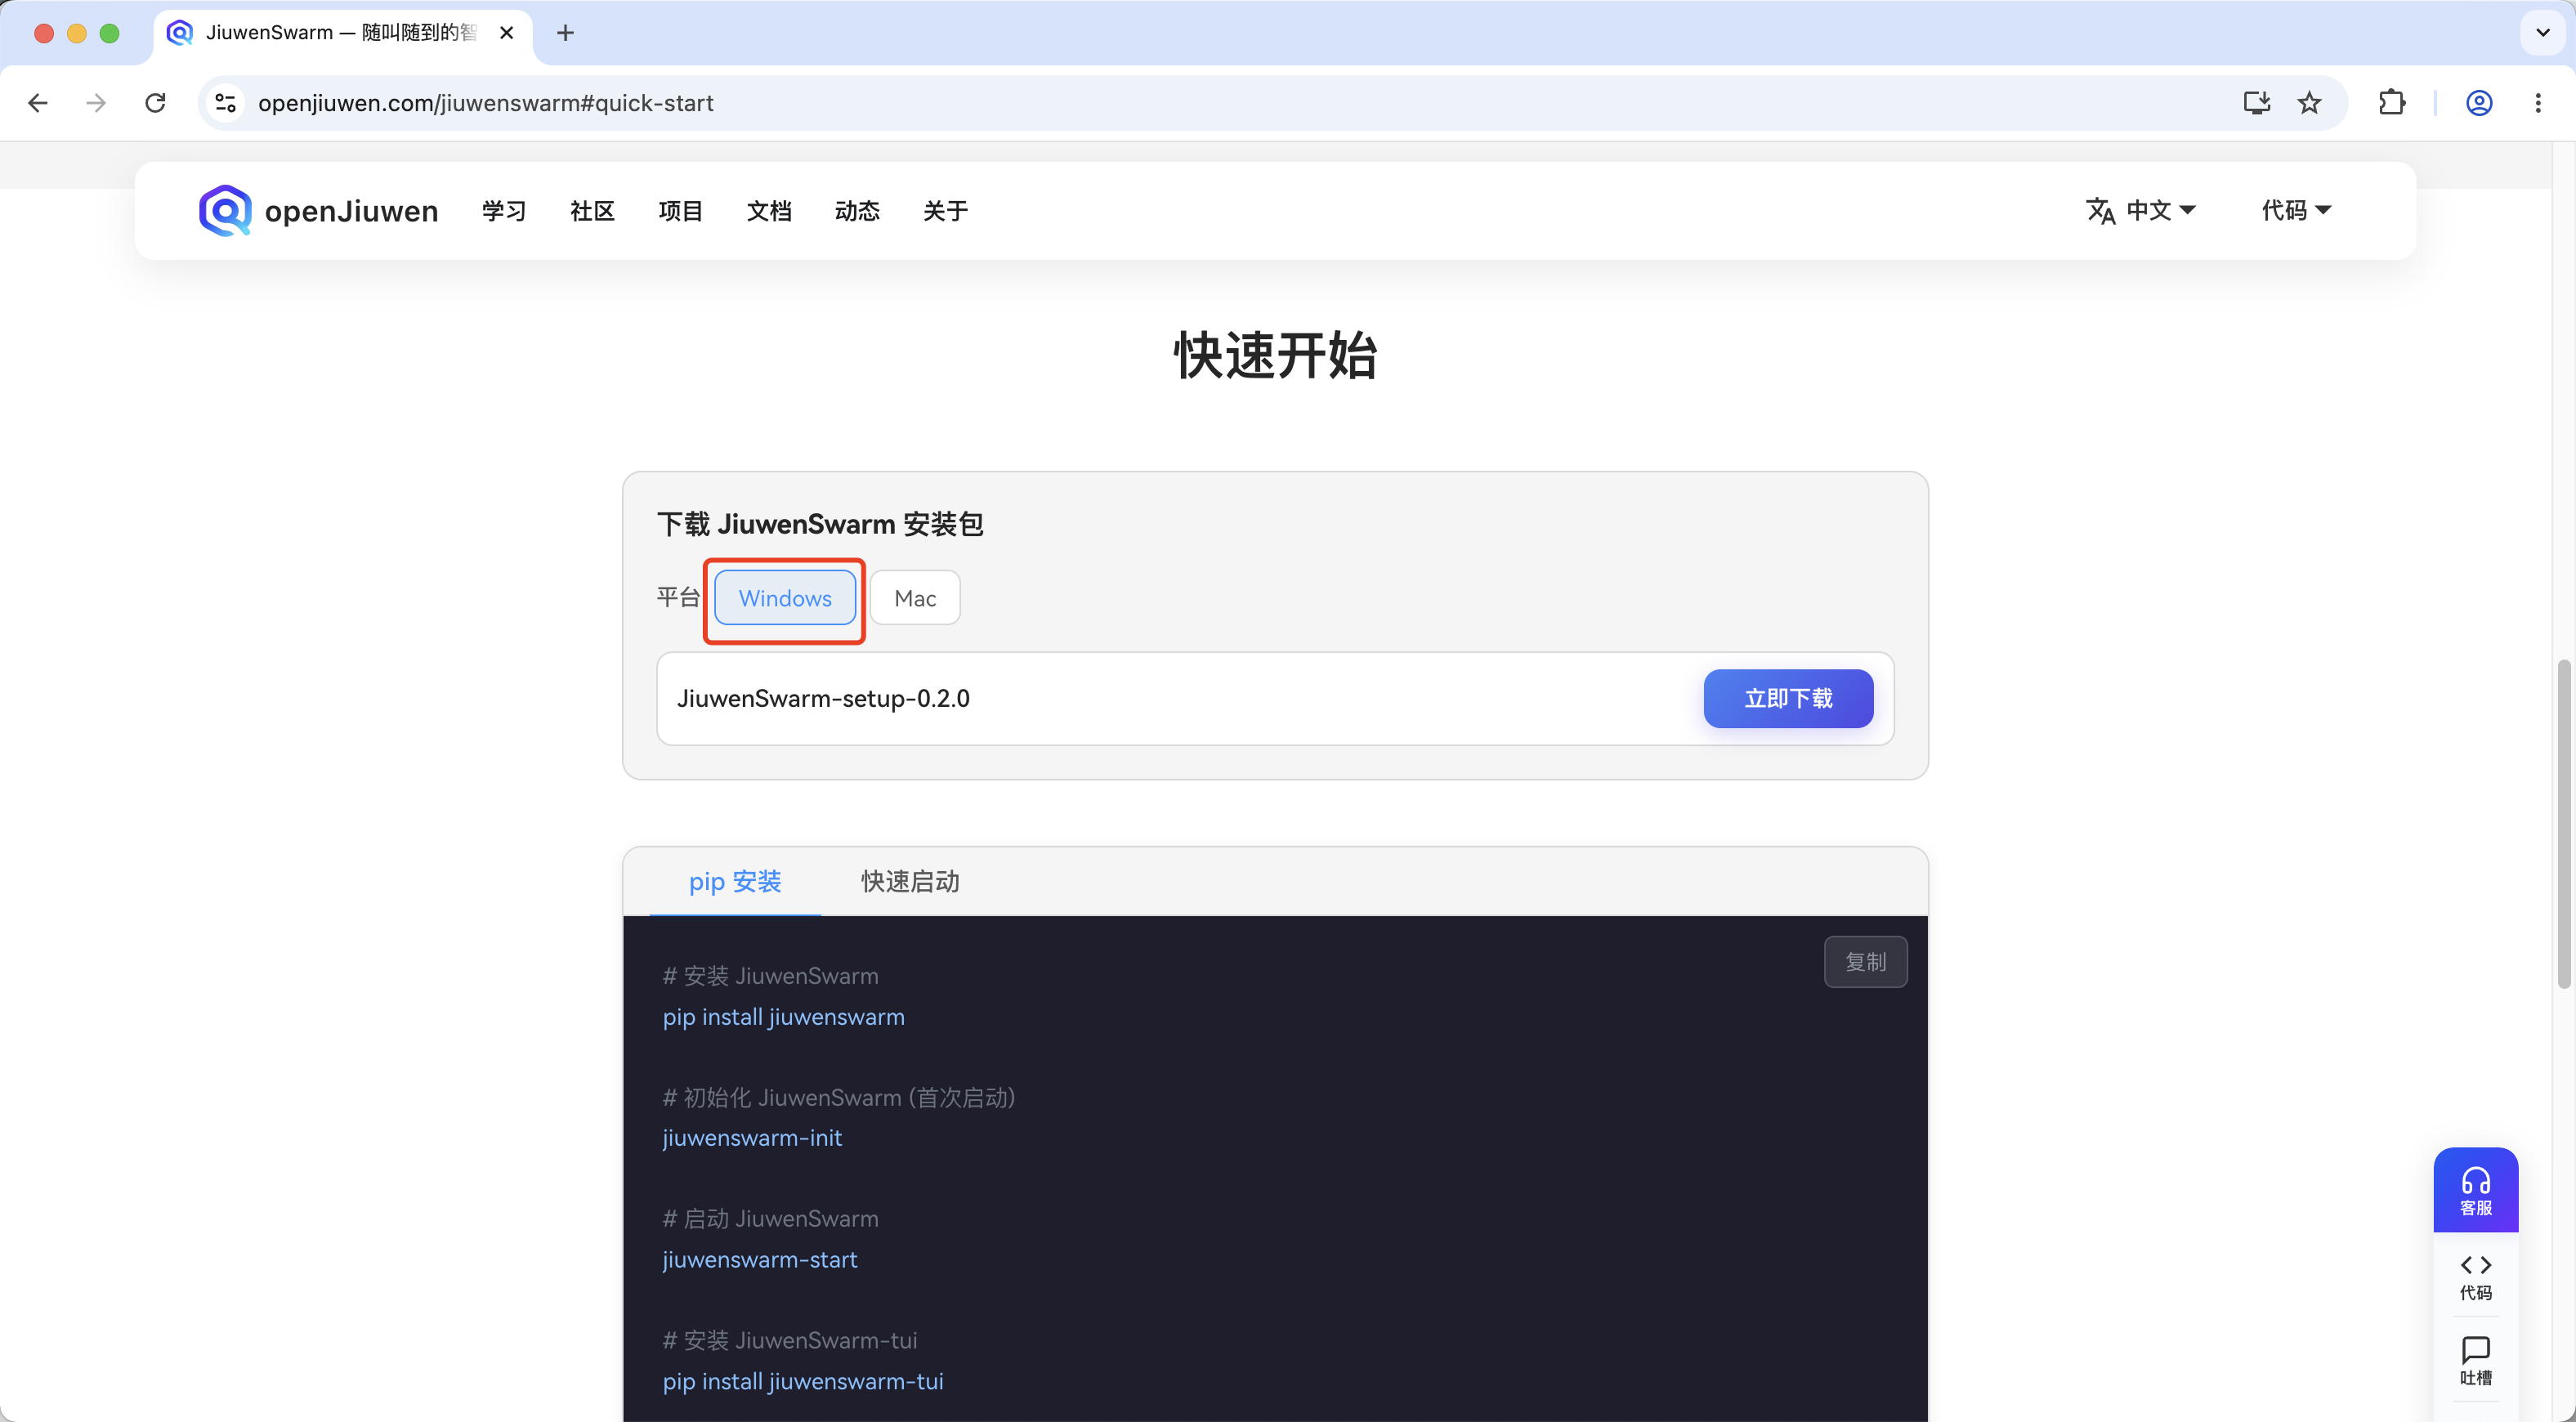Click the page vertical scrollbar thumb

pyautogui.click(x=2563, y=824)
